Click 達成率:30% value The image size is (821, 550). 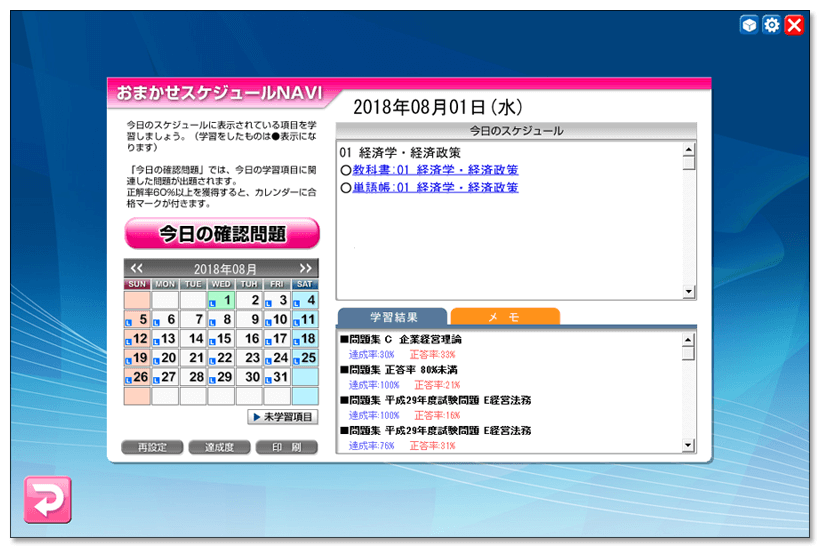click(371, 355)
